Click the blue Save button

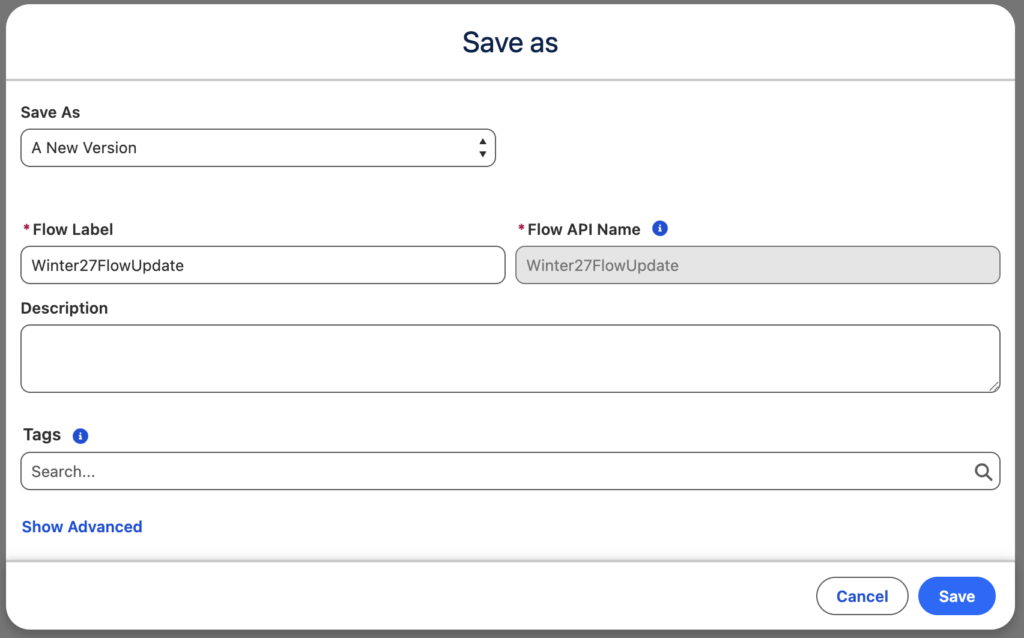coord(957,596)
